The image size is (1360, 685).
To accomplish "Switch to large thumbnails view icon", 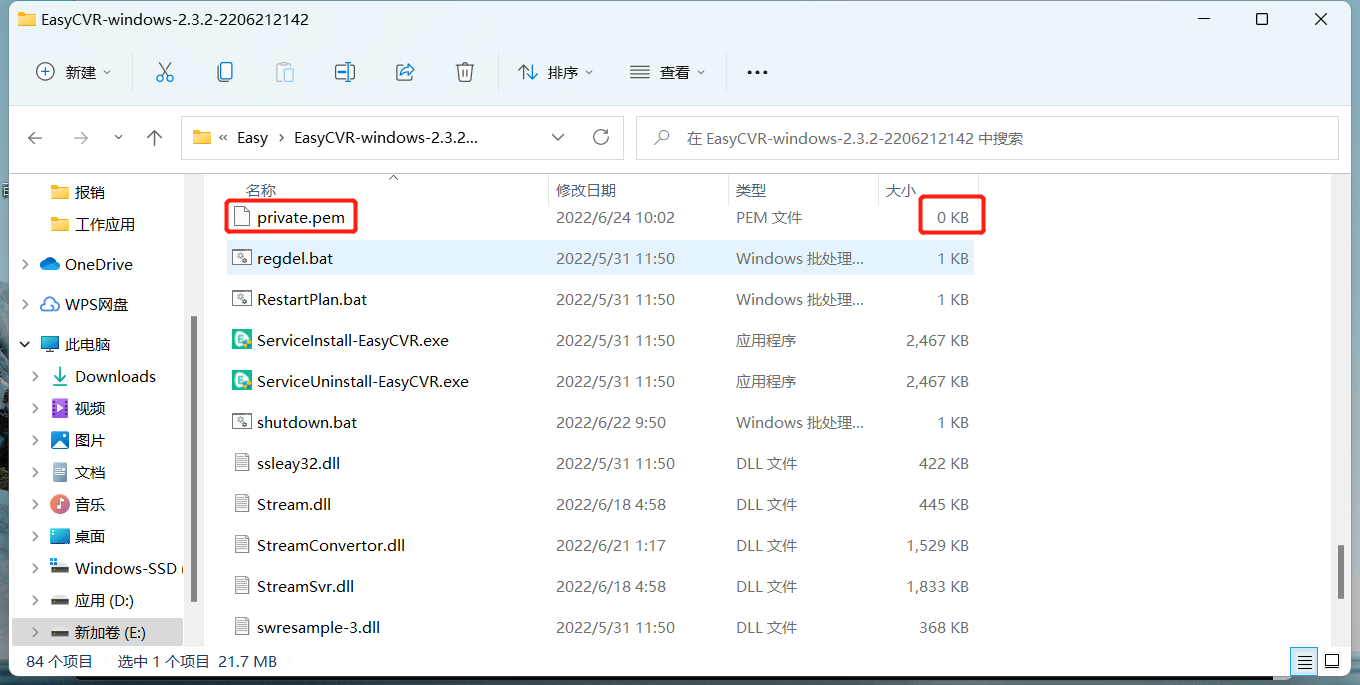I will click(x=1332, y=661).
